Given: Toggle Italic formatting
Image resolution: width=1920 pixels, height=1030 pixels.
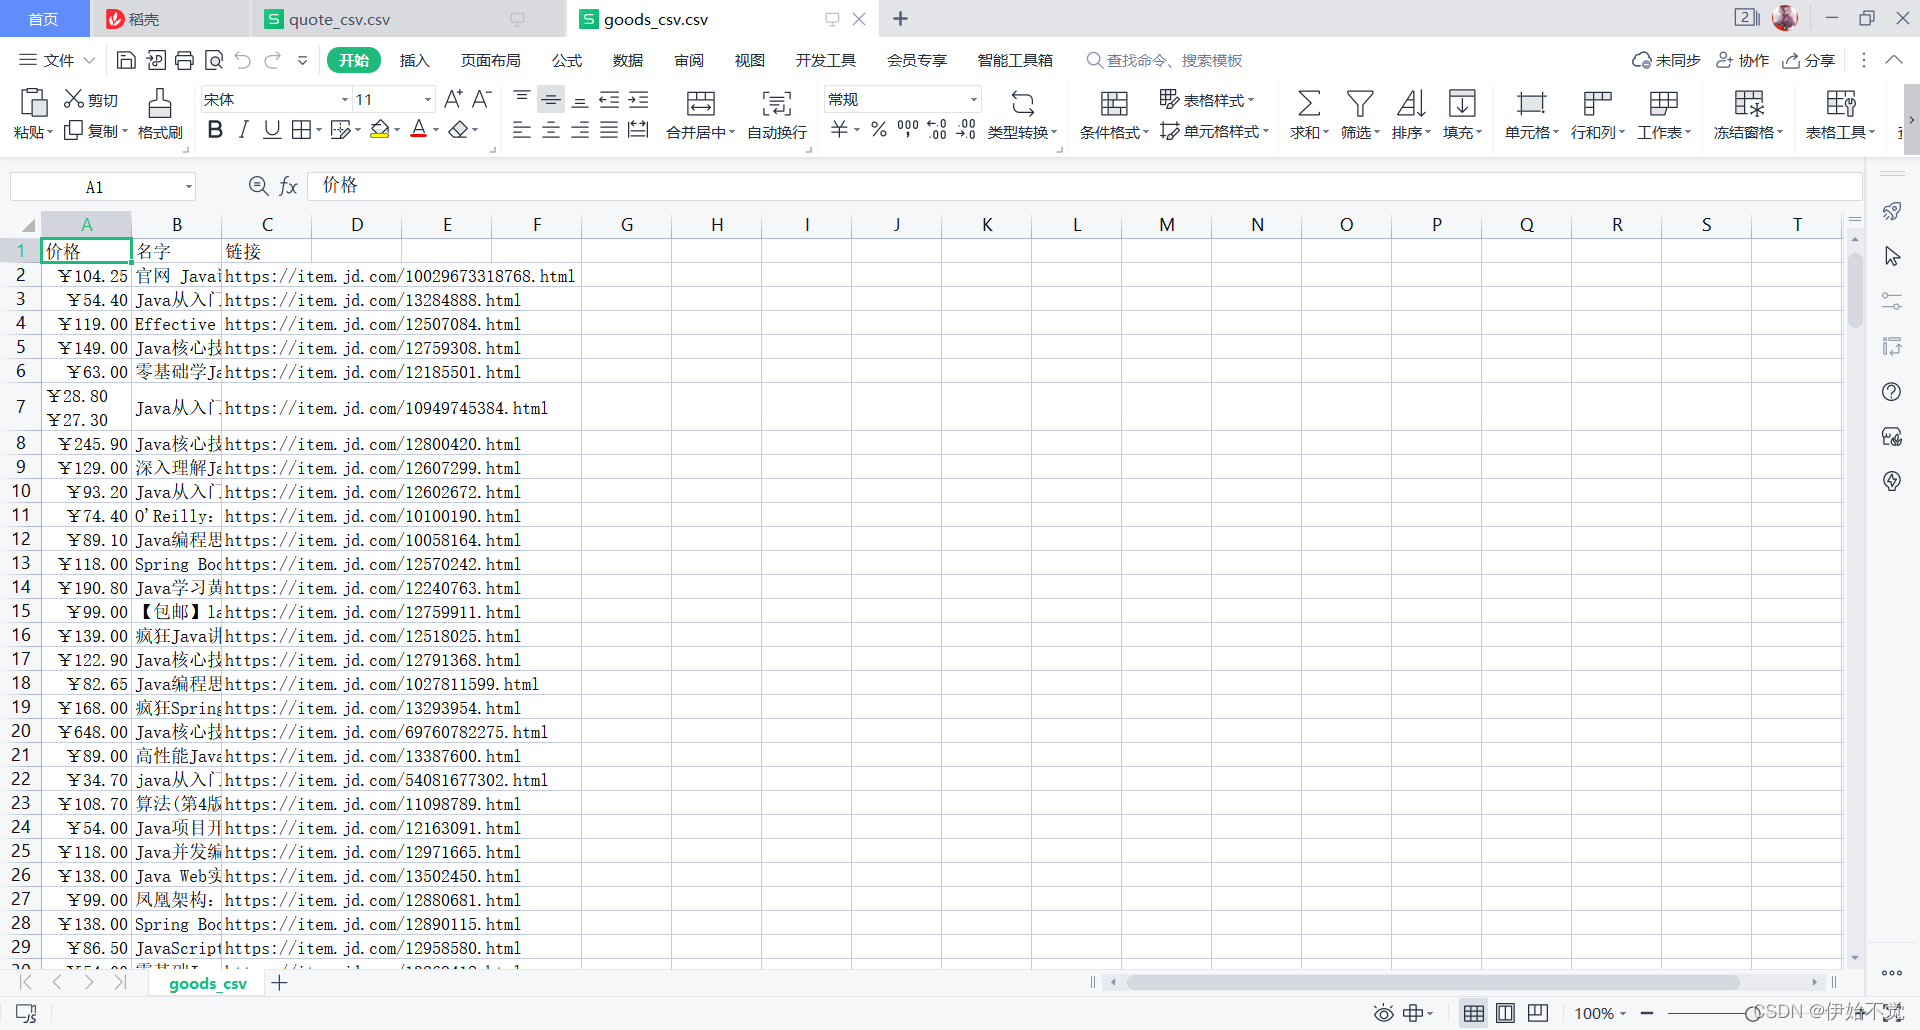Looking at the screenshot, I should [x=243, y=129].
